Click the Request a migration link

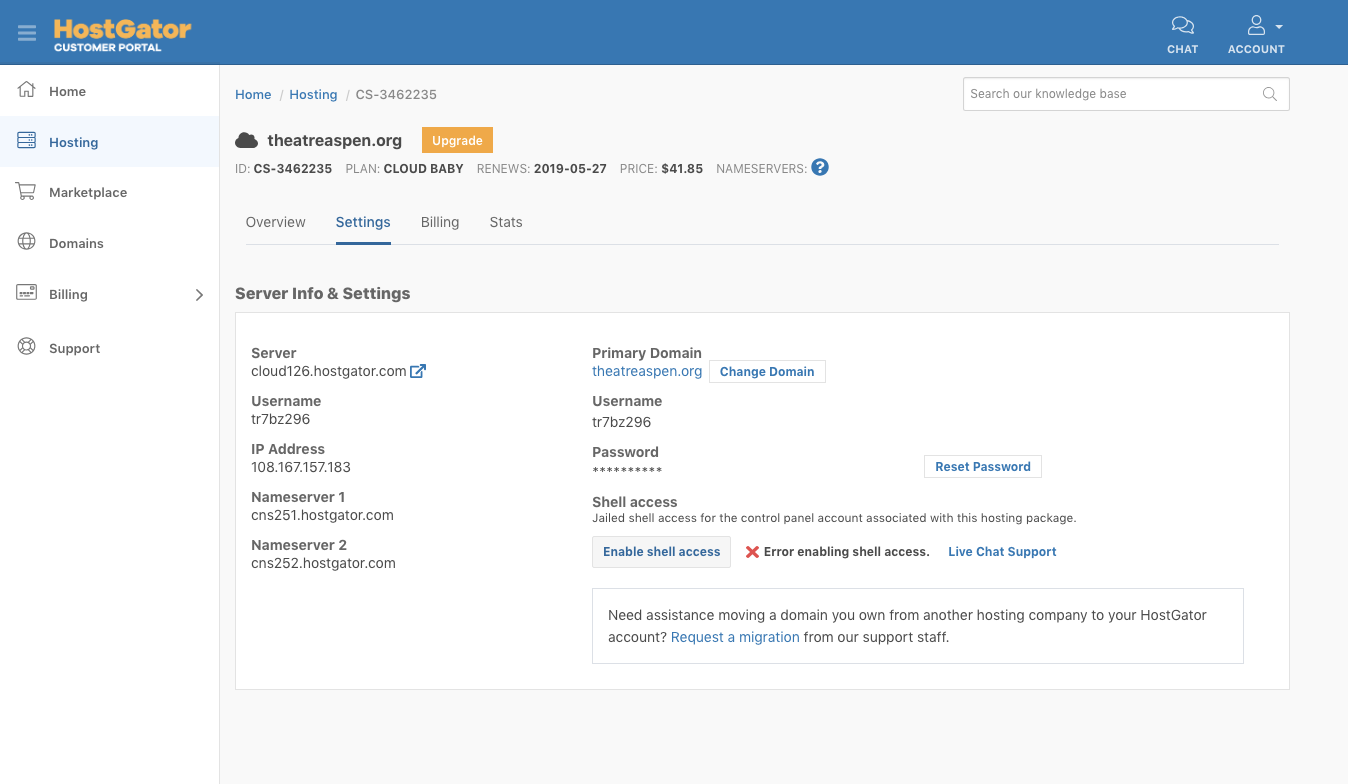[x=735, y=637]
